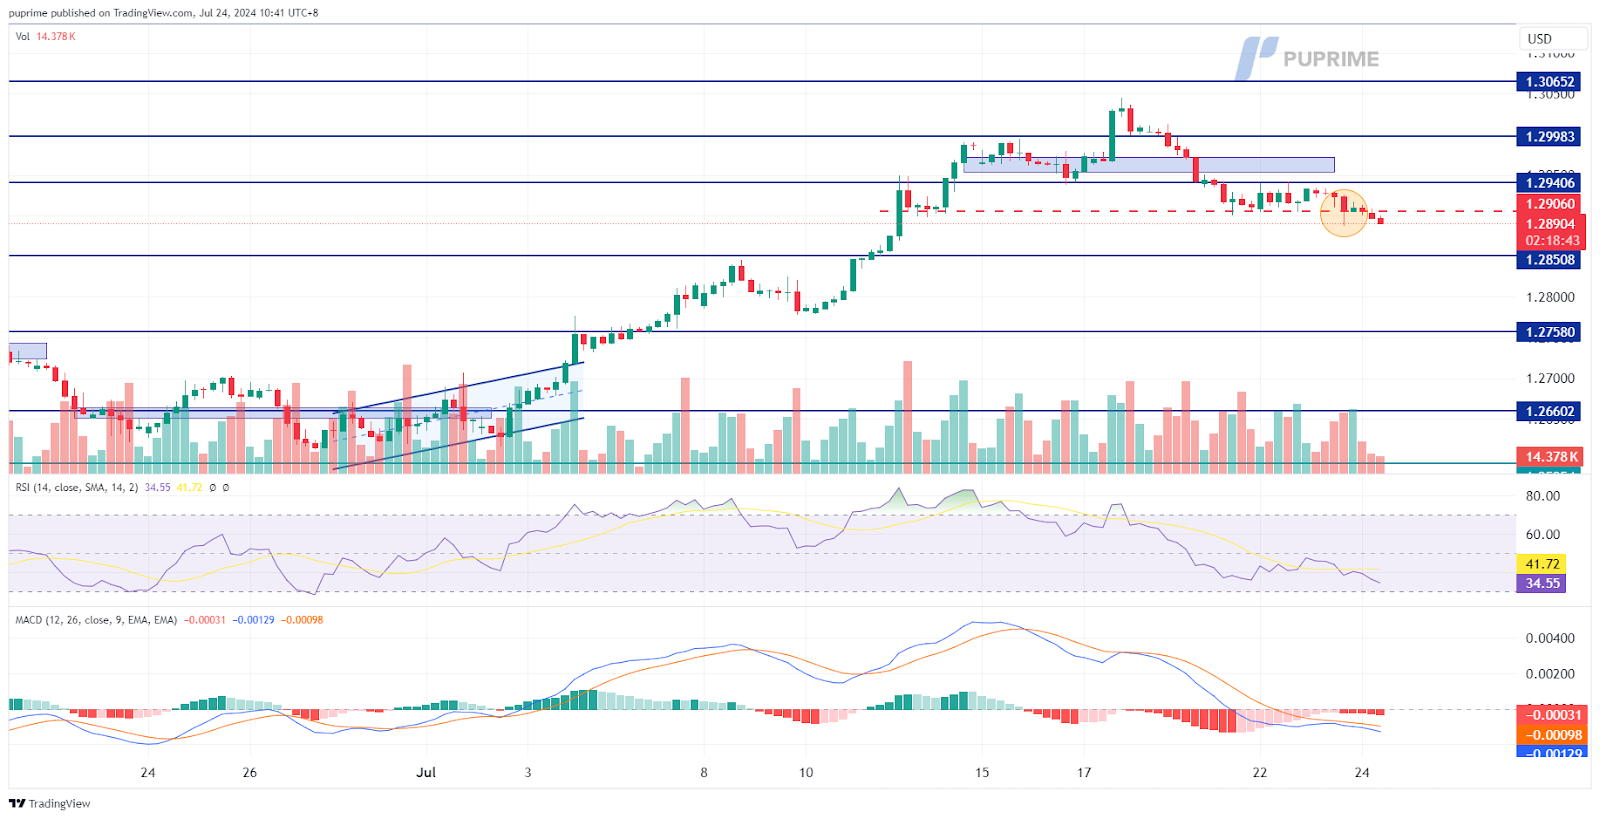The height and width of the screenshot is (819, 1600).
Task: Click the Jul month label on time axis
Action: [426, 772]
